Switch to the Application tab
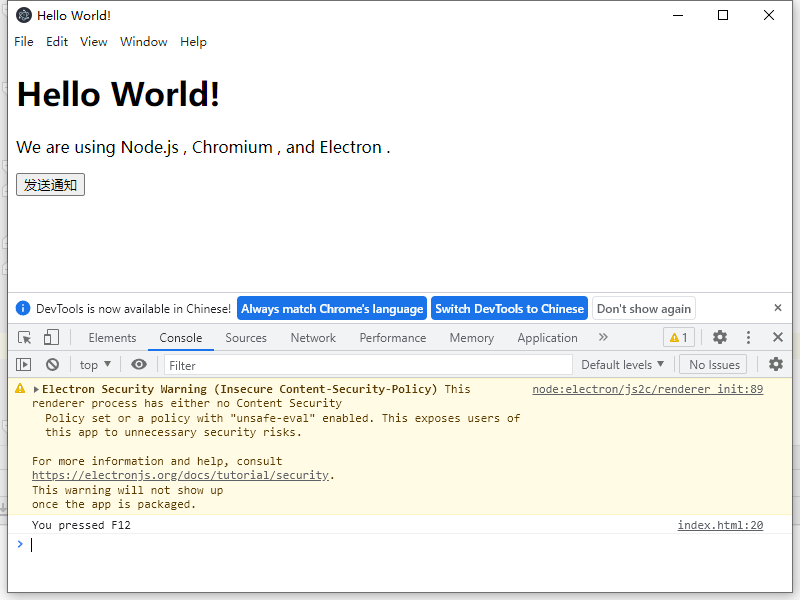The height and width of the screenshot is (600, 800). coord(547,338)
